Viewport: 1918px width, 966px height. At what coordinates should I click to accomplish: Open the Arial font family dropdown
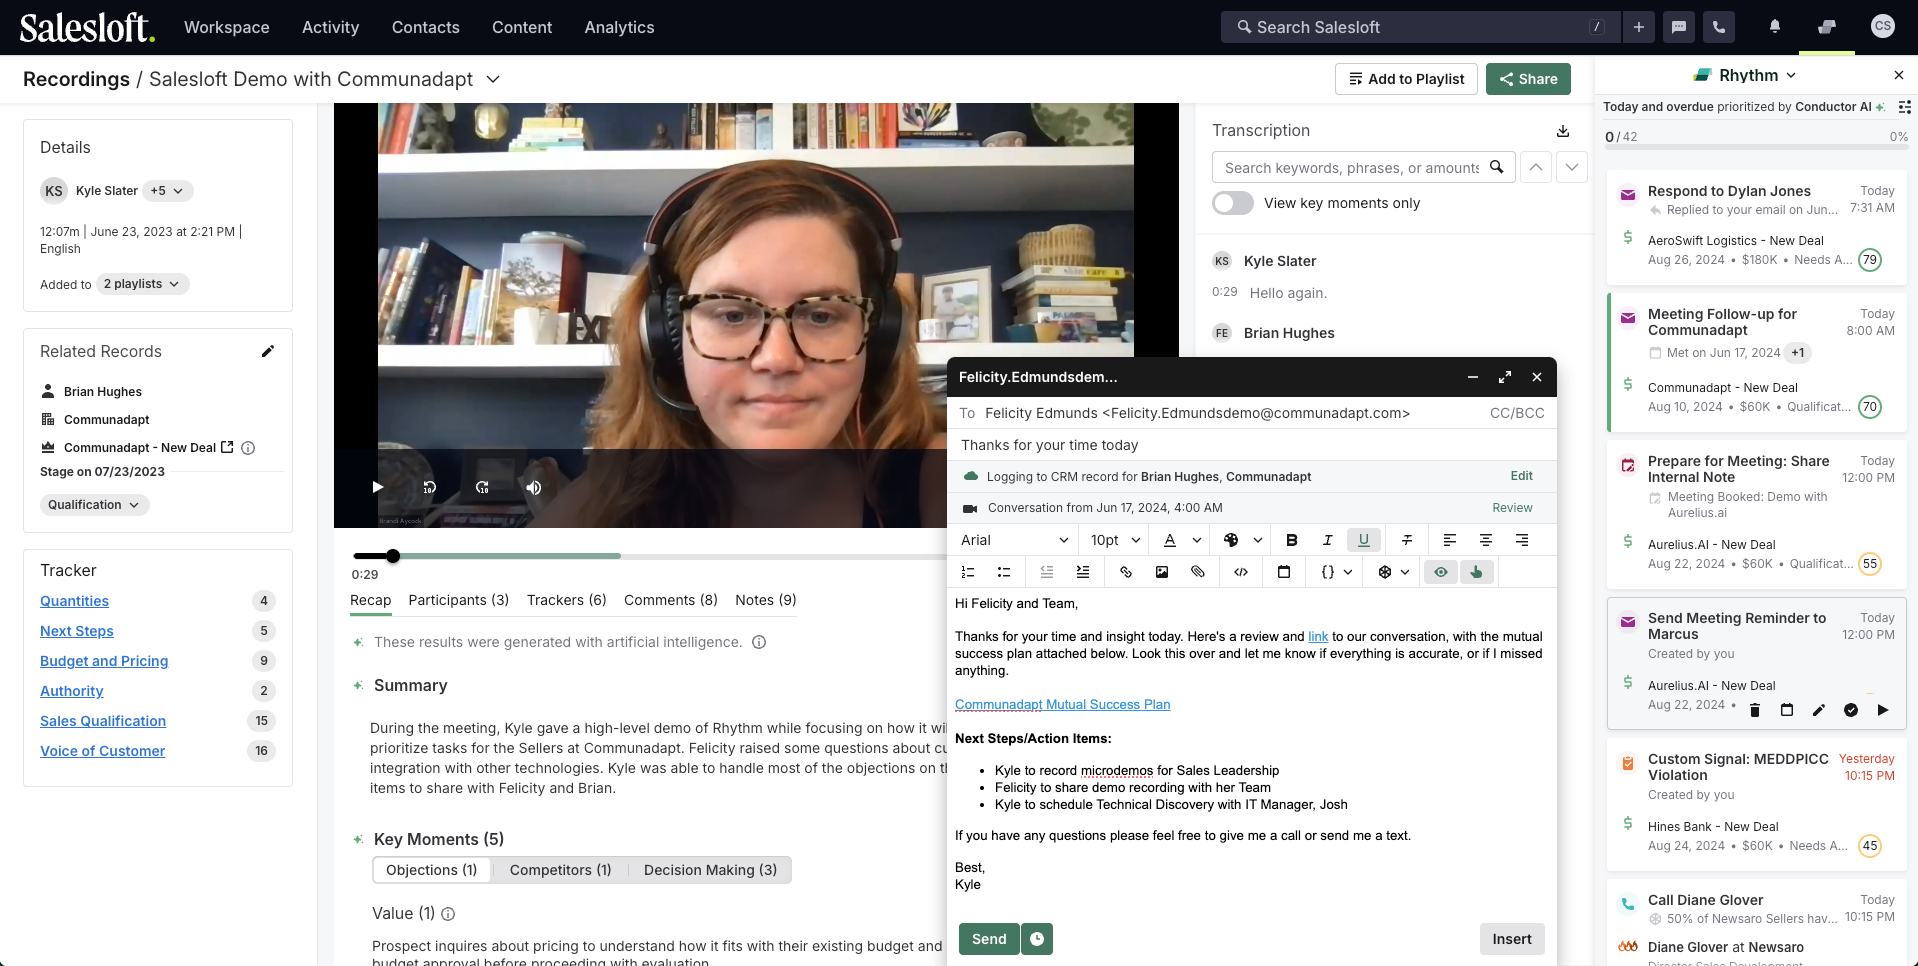coord(1014,540)
